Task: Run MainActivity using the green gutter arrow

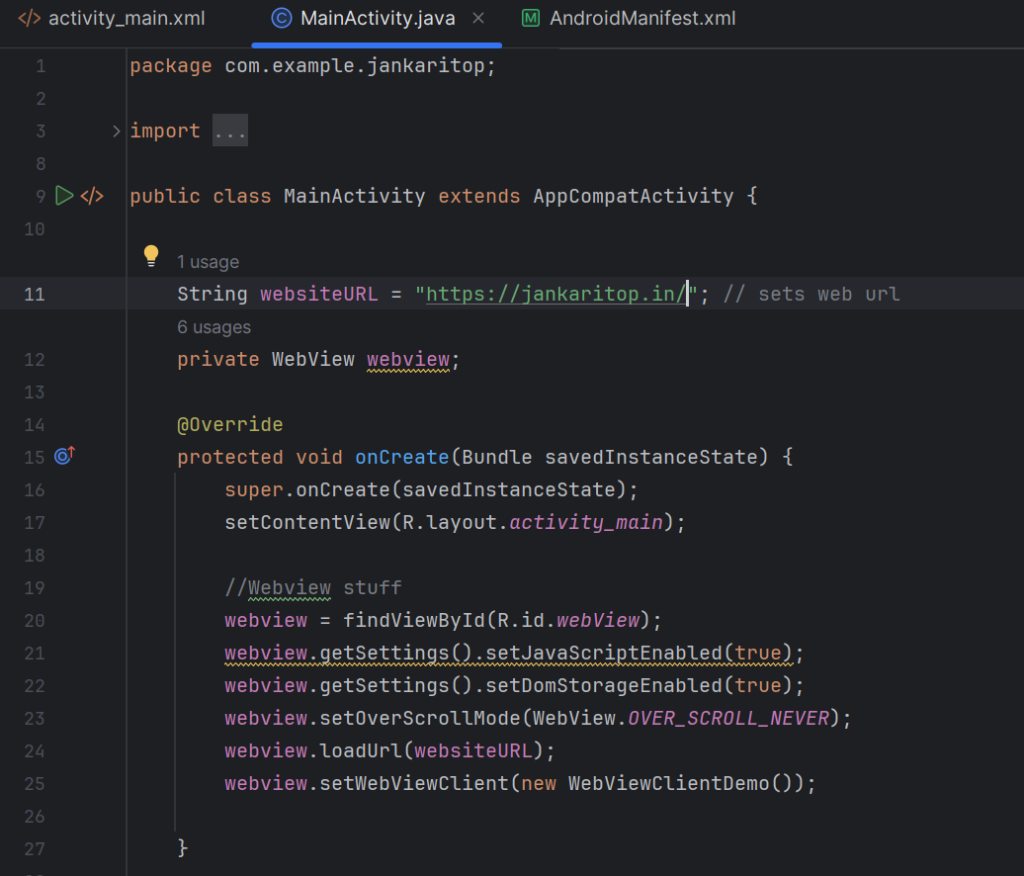Action: pyautogui.click(x=64, y=196)
